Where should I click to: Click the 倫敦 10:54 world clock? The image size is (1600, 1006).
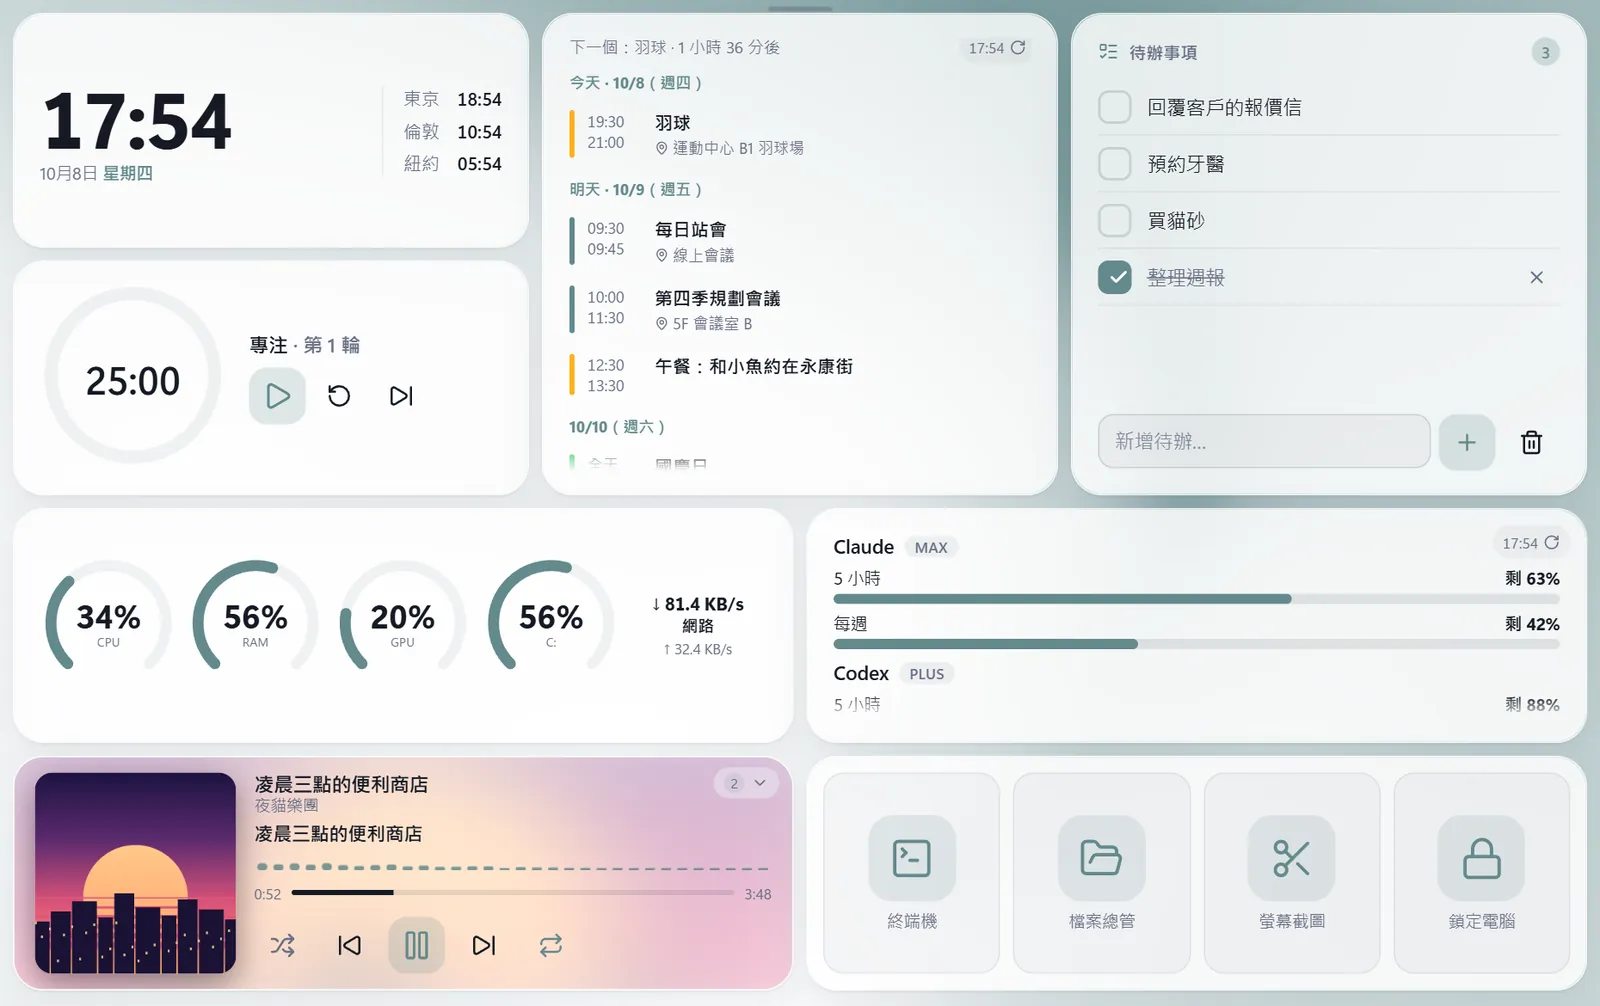pos(452,132)
